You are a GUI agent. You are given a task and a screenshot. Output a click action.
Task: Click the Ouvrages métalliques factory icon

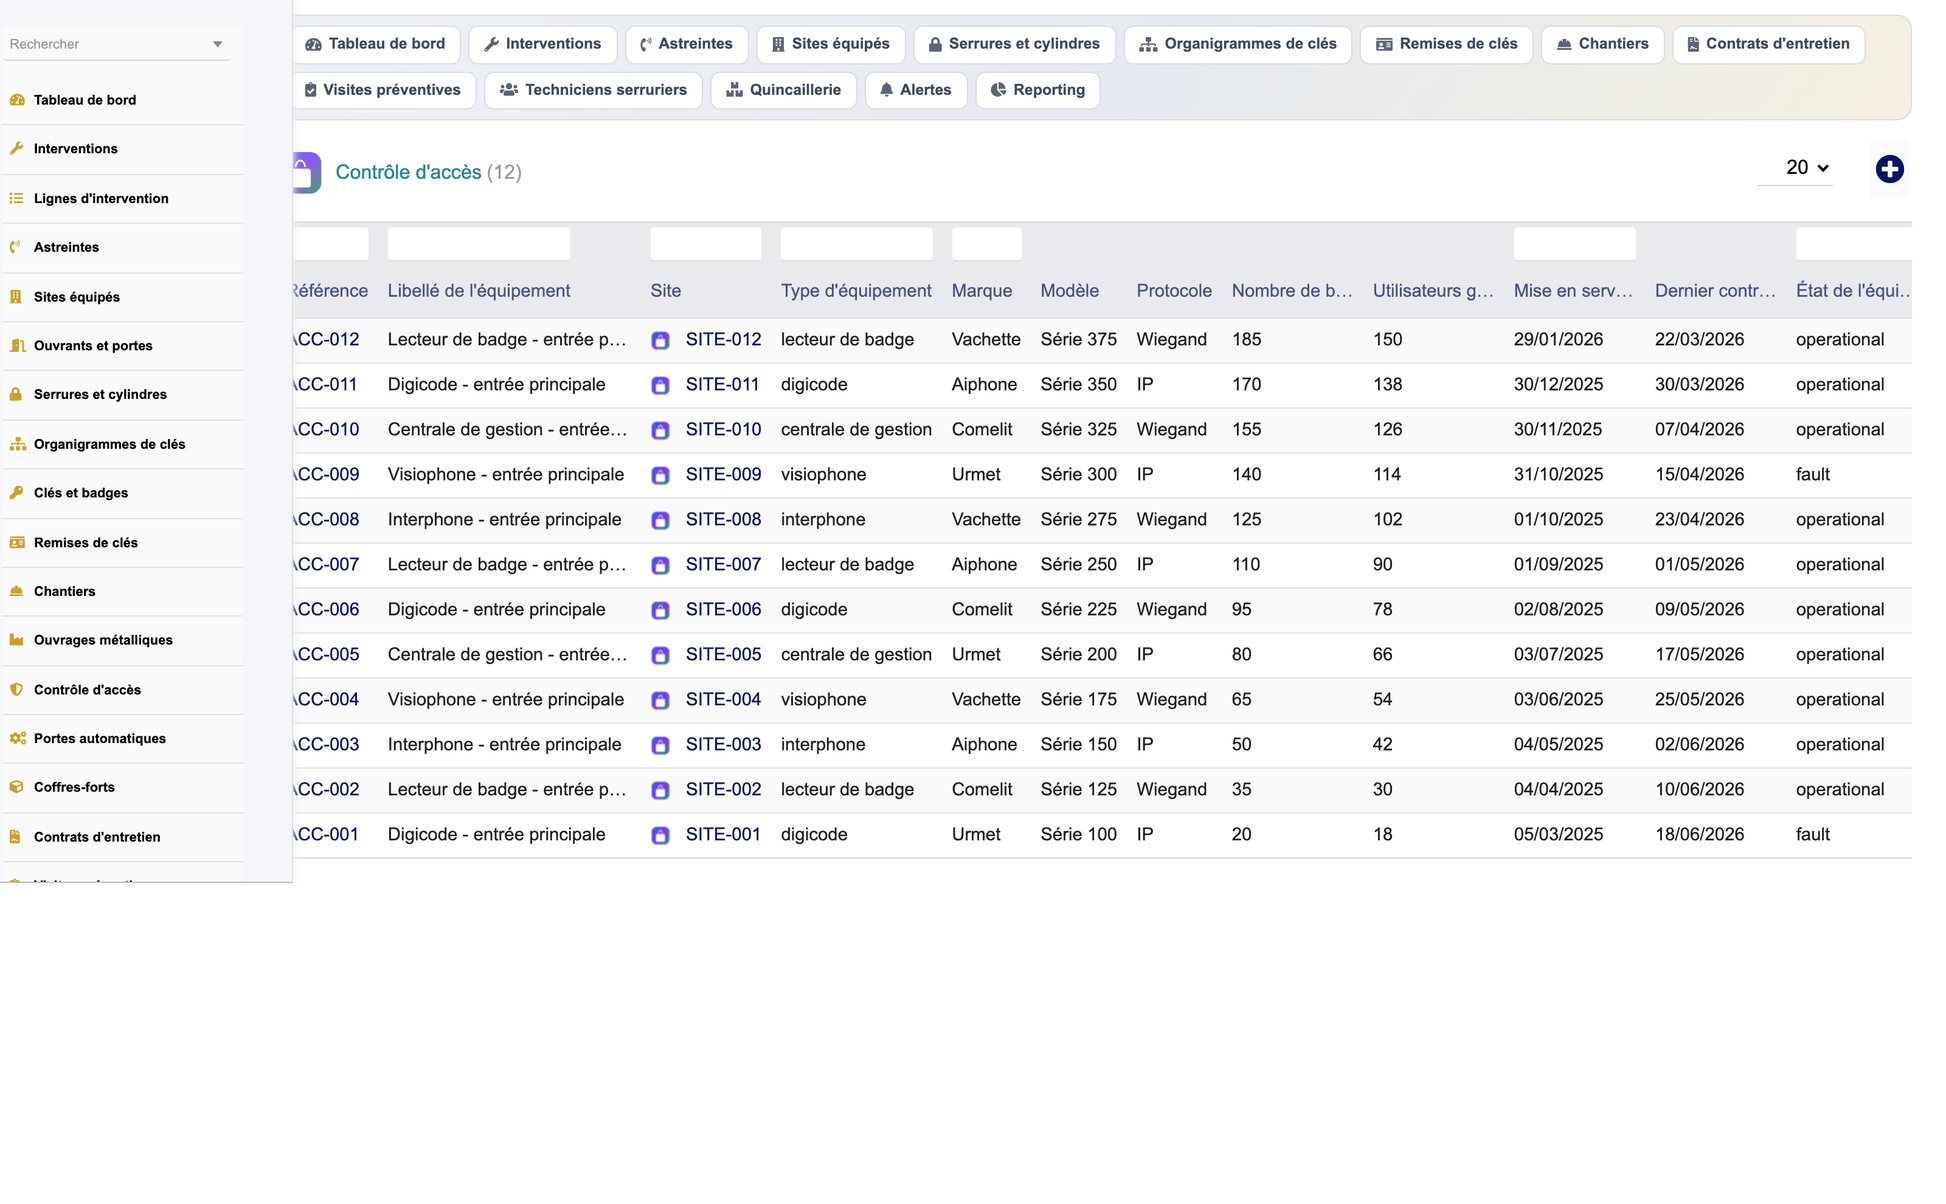coord(17,640)
